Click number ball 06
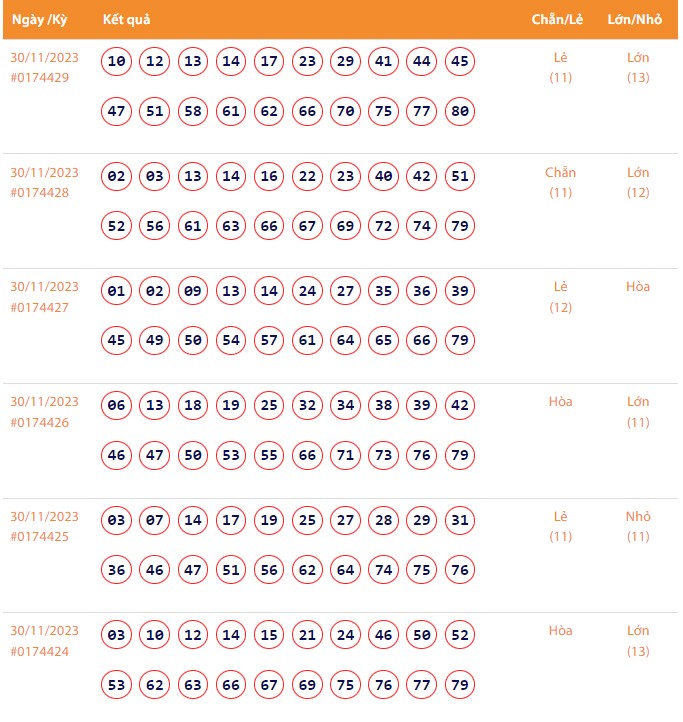 click(117, 405)
